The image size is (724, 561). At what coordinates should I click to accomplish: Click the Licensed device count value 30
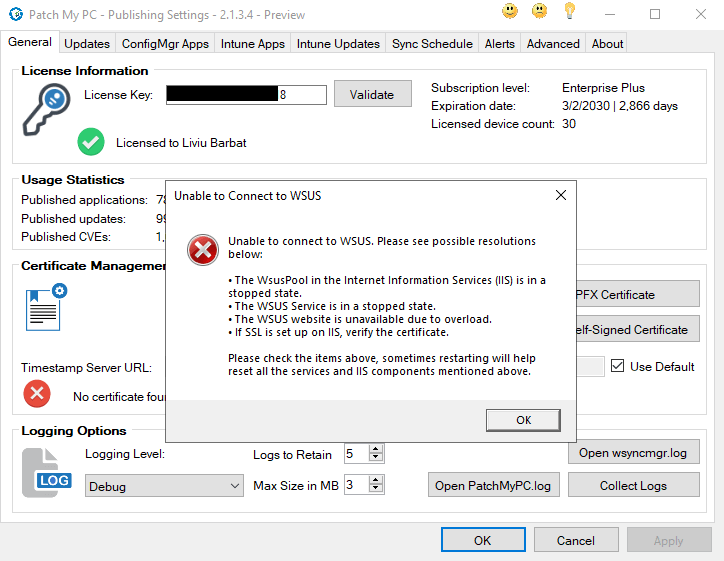[569, 124]
